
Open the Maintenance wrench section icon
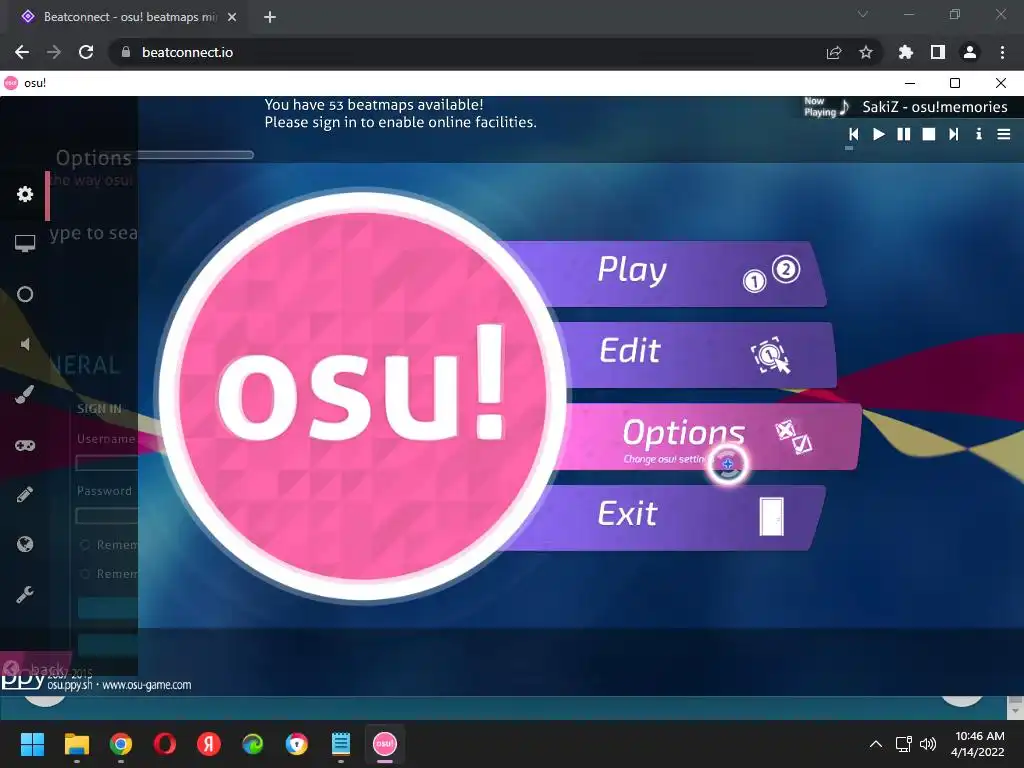(25, 594)
